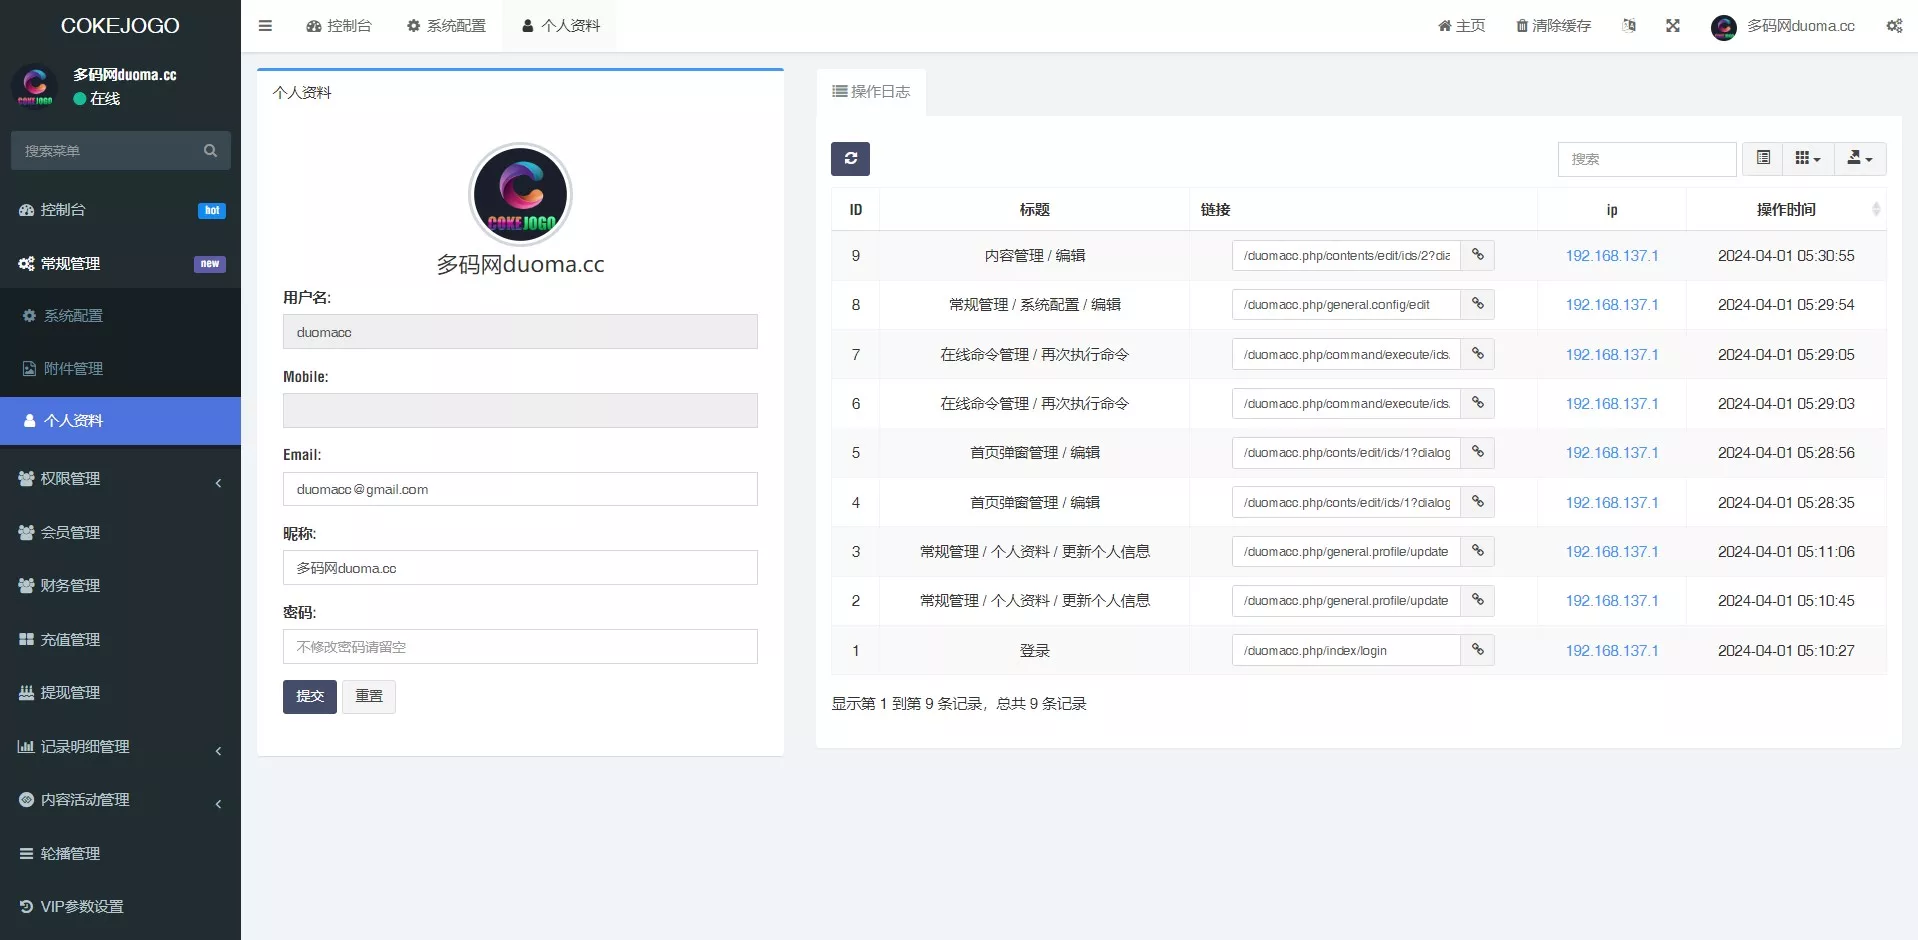Open settings with the gears icon
This screenshot has height=940, width=1918.
(x=1893, y=25)
